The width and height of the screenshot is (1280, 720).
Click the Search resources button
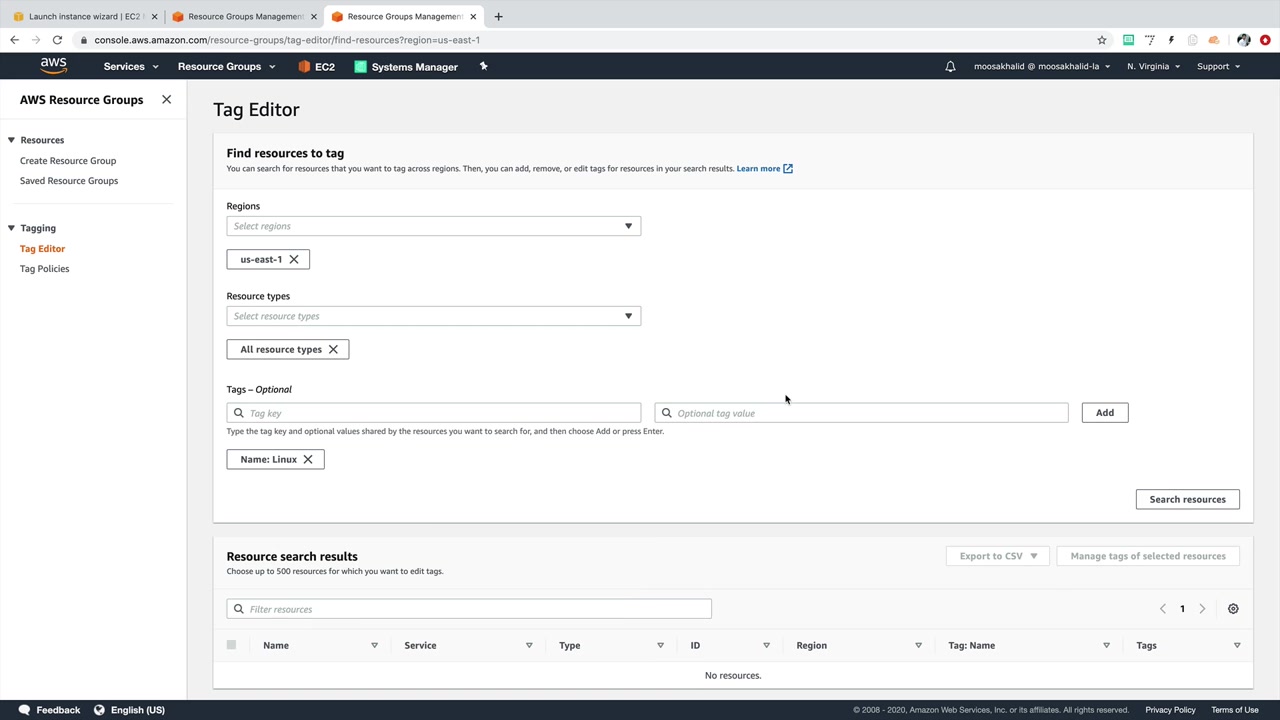(1187, 499)
